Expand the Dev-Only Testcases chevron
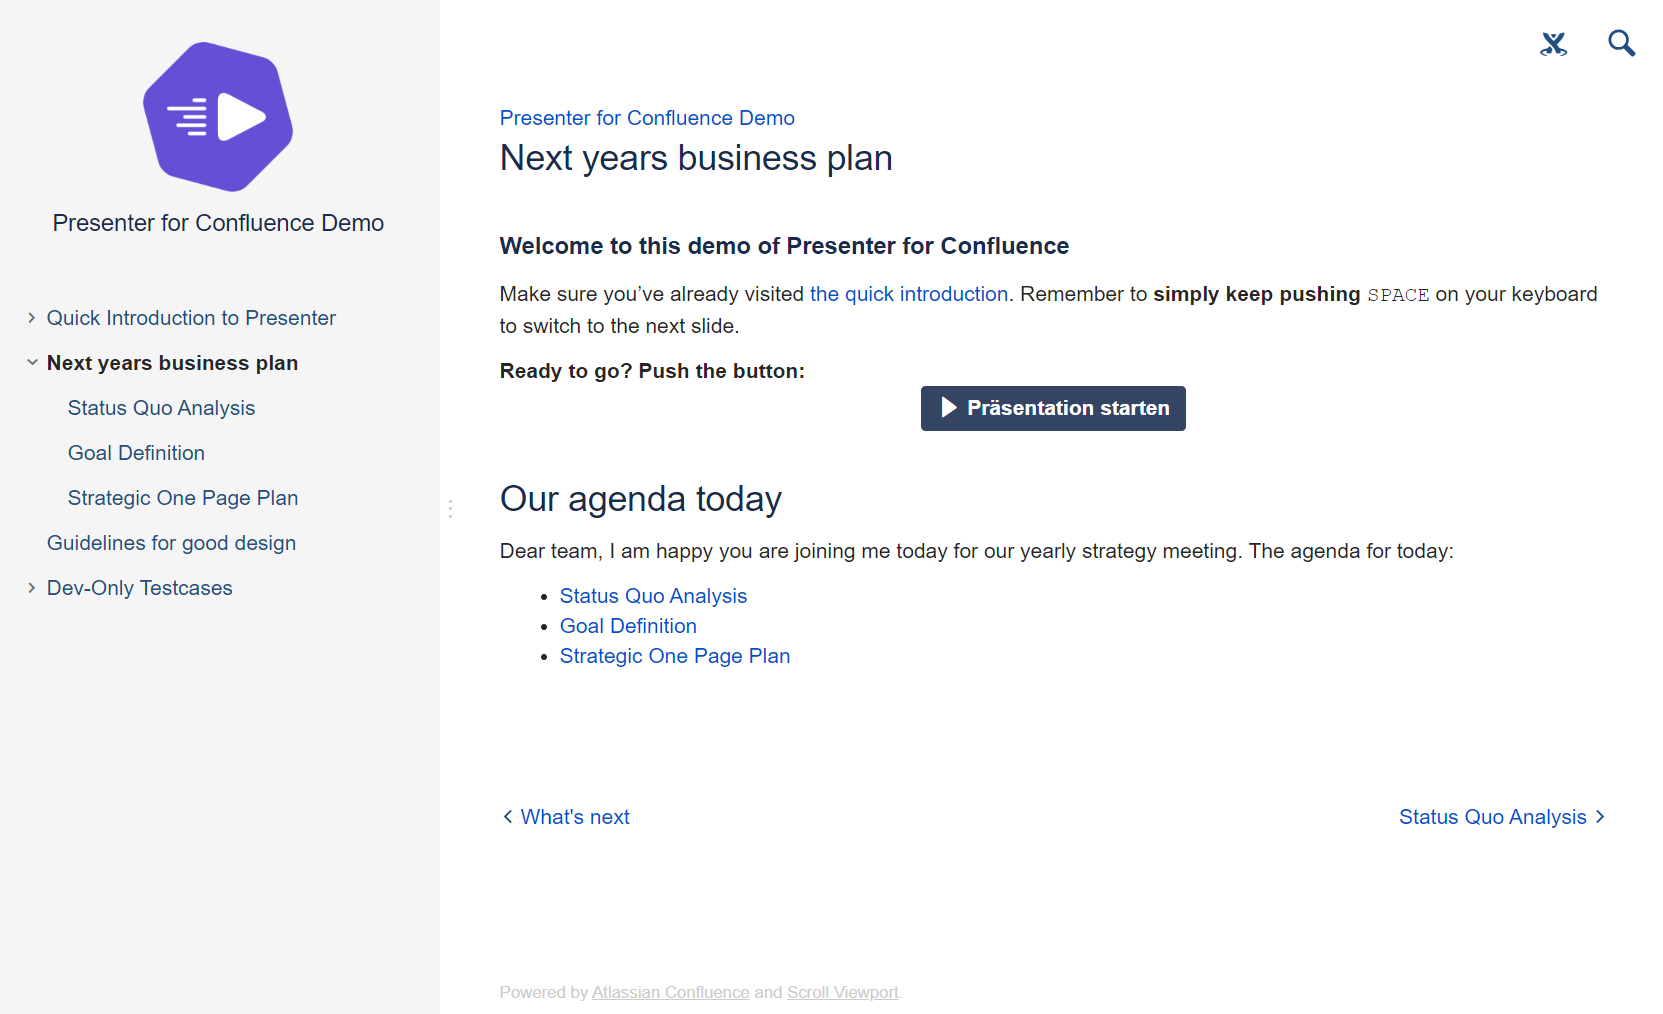 coord(32,588)
